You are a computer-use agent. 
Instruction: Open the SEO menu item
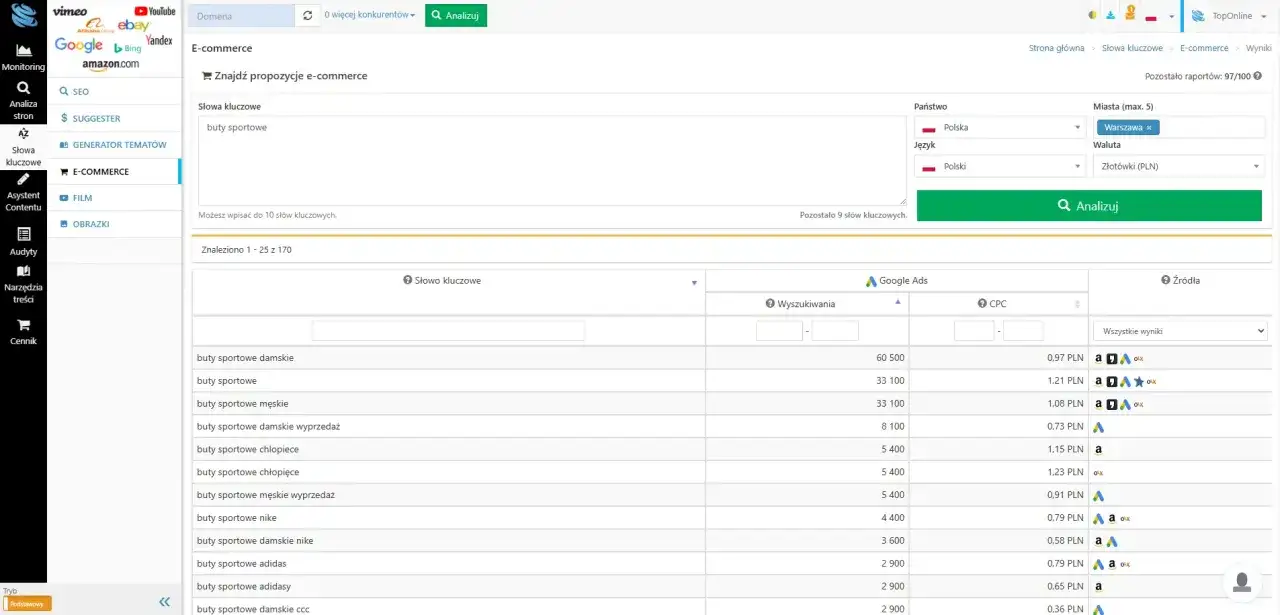click(114, 91)
